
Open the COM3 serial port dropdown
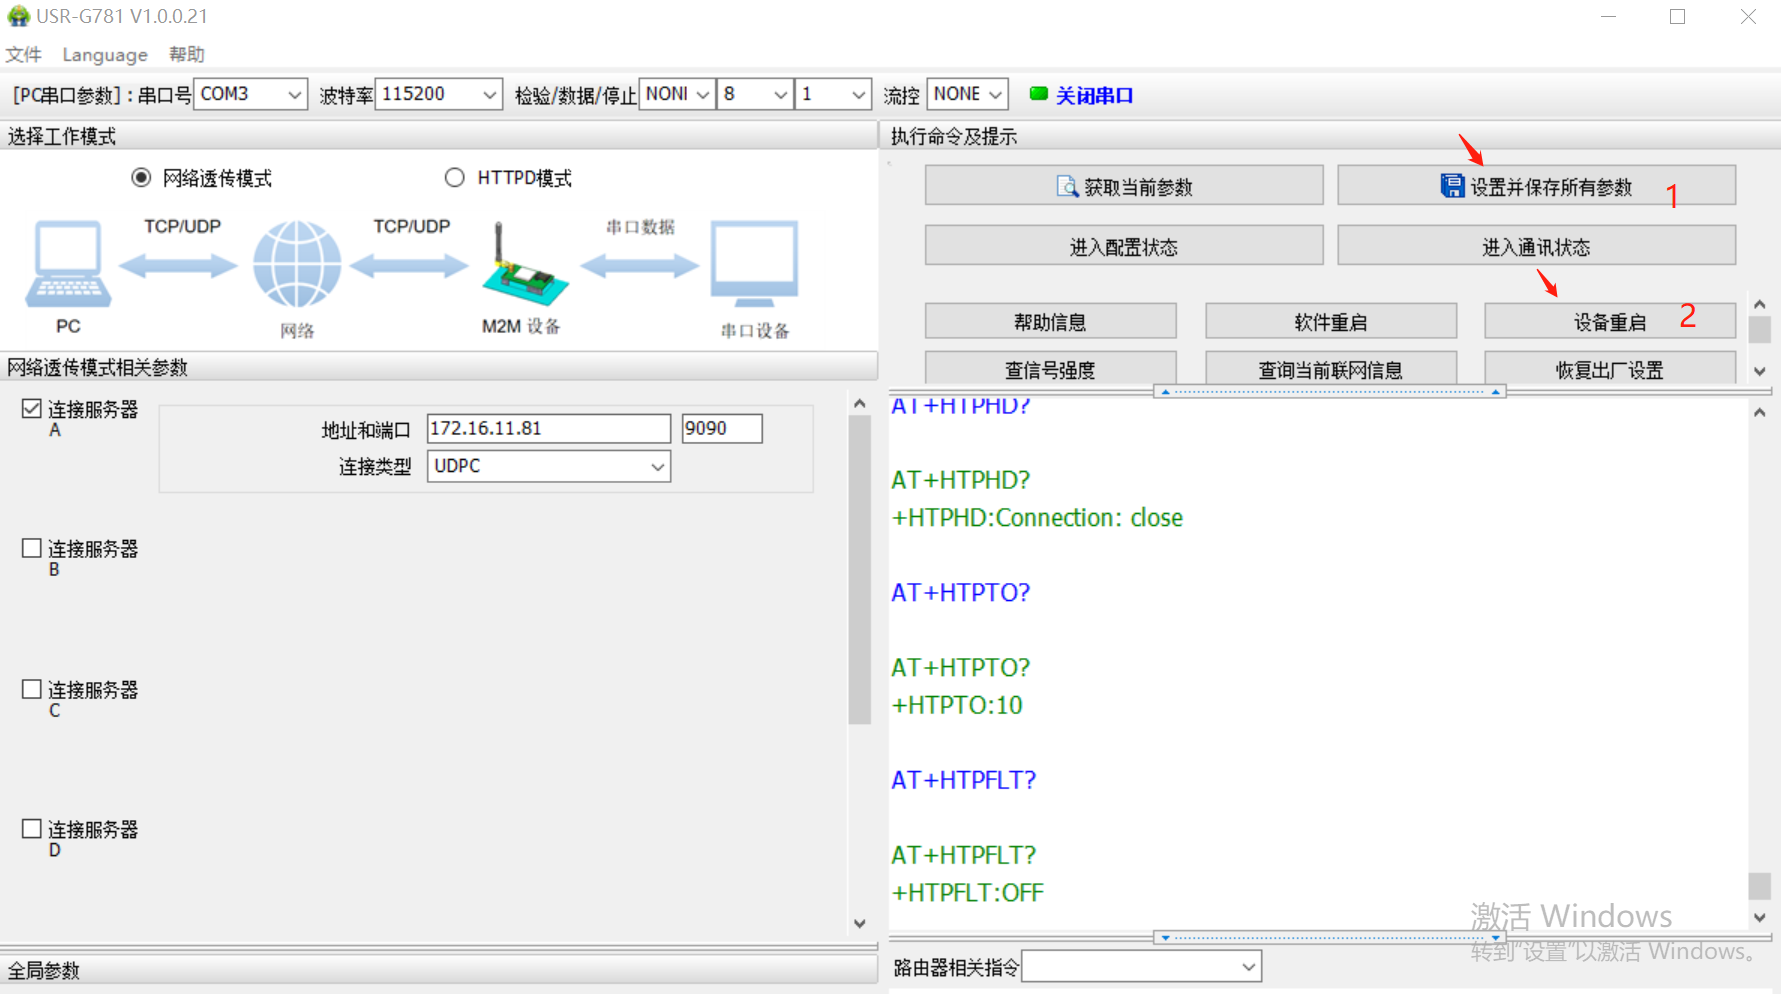tap(294, 95)
